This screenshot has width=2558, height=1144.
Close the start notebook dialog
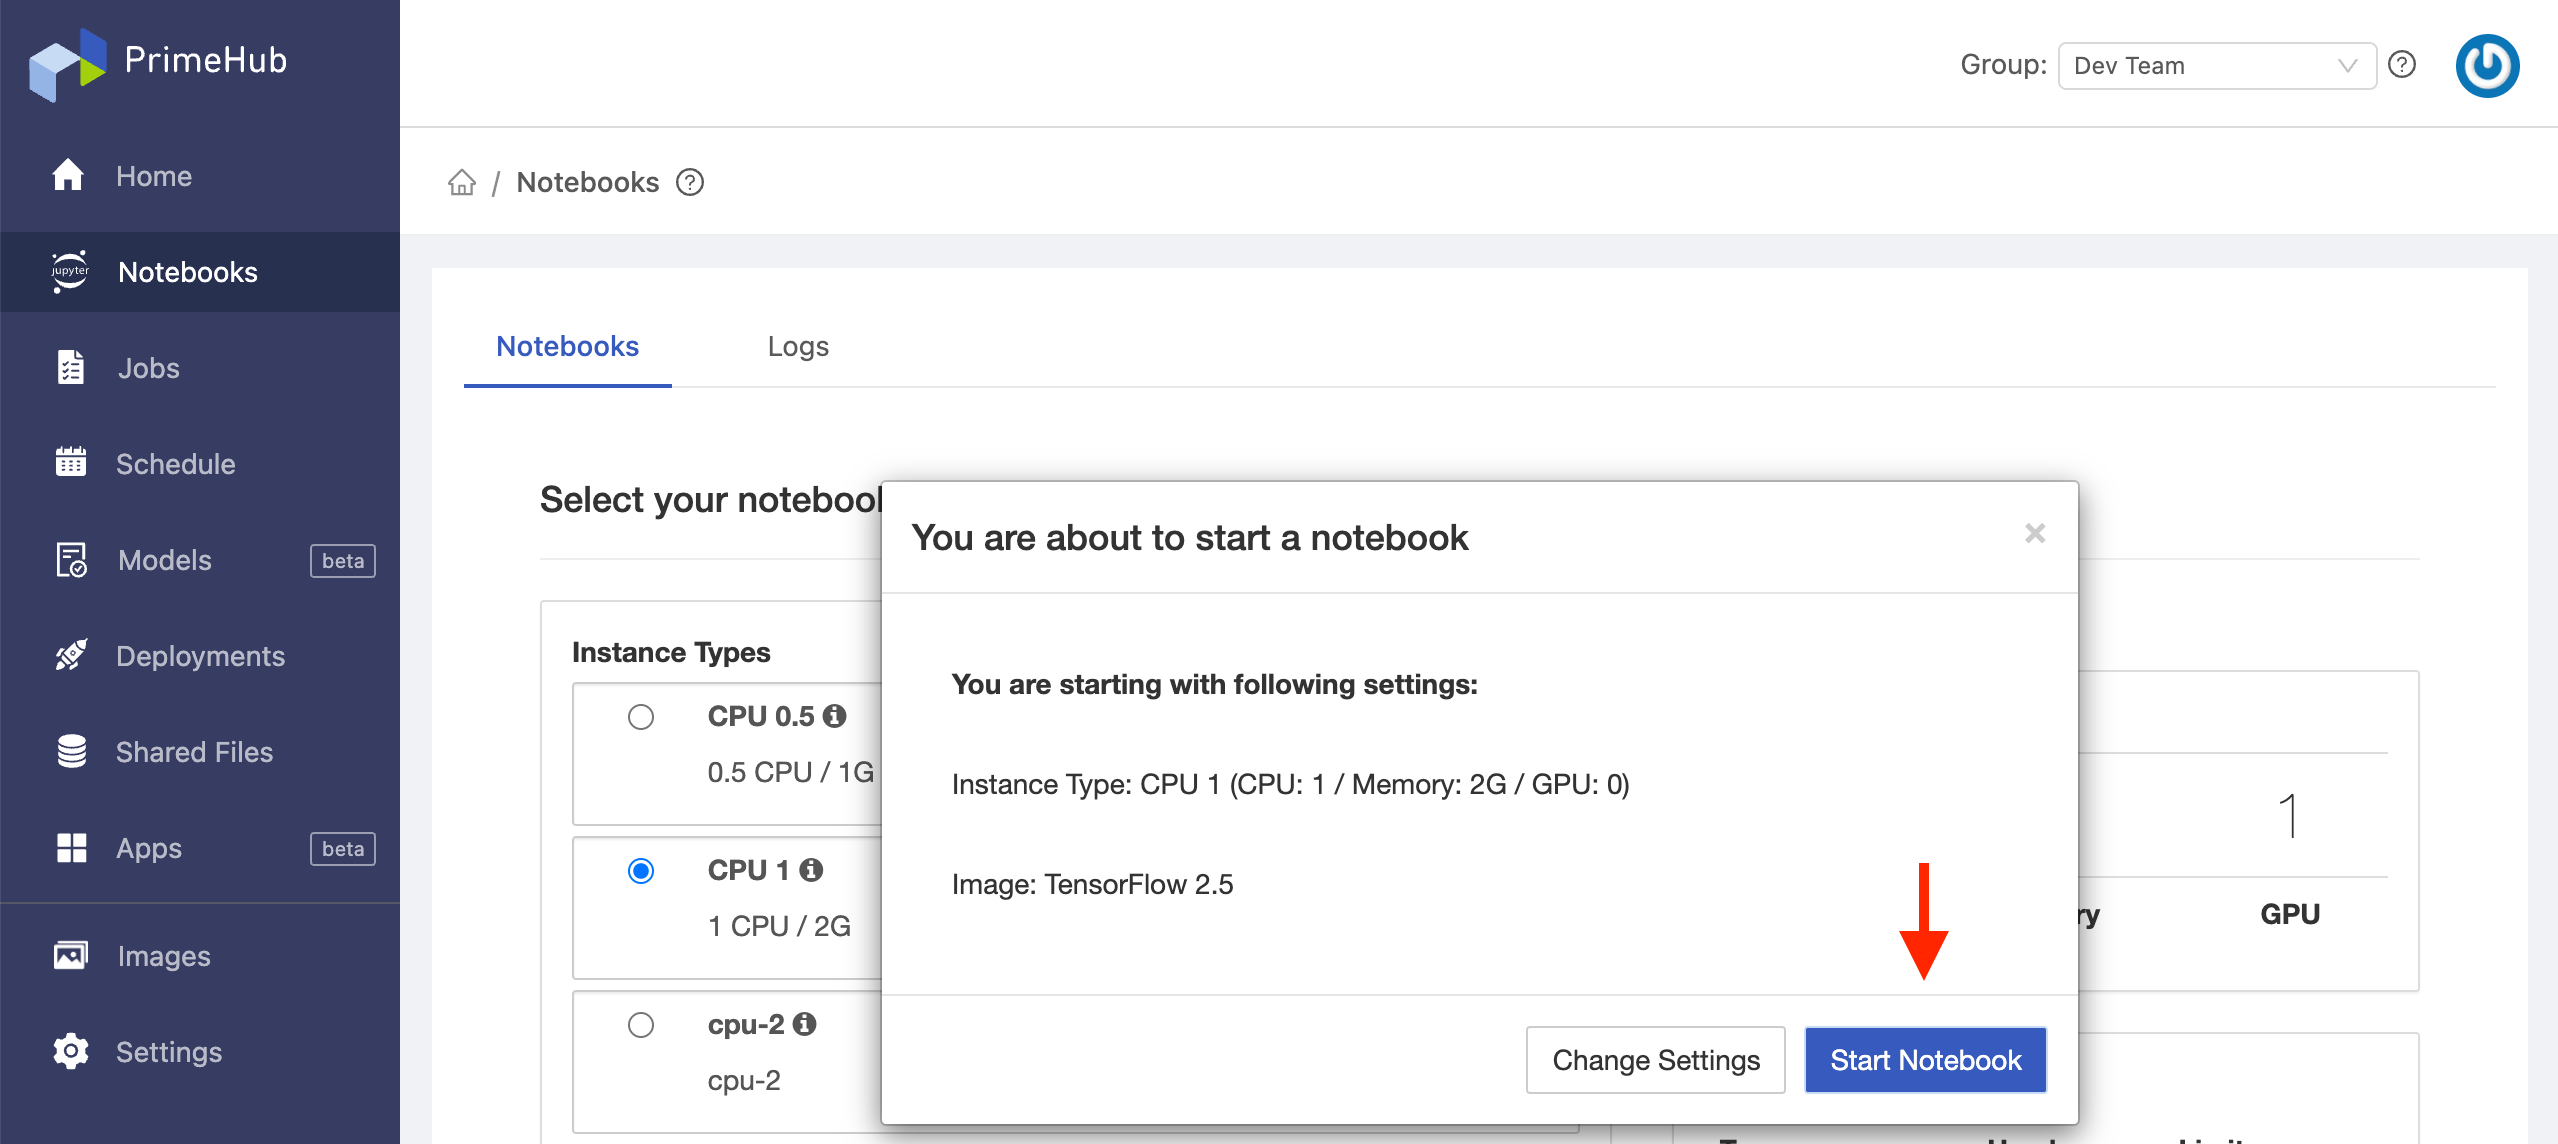(2035, 533)
